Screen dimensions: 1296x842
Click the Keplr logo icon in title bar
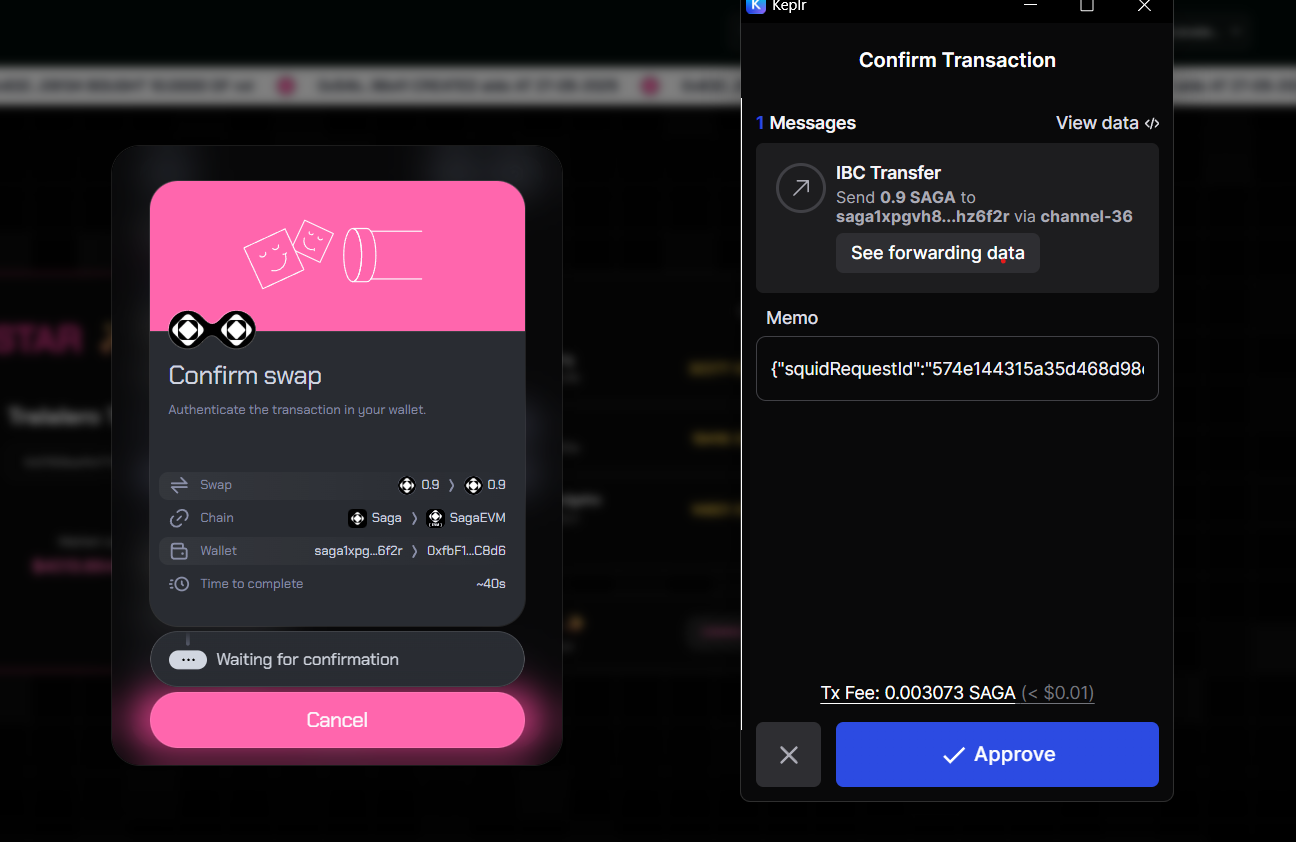coord(756,5)
